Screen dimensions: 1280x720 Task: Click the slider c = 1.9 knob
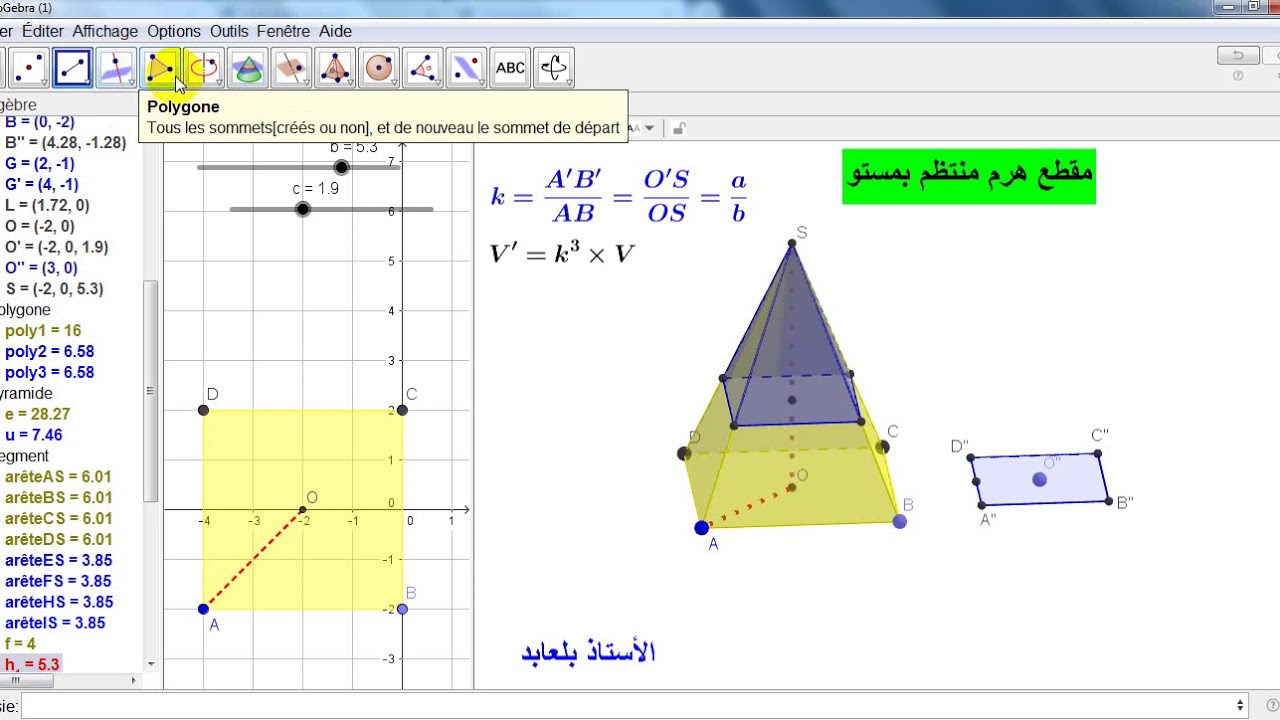(x=302, y=209)
